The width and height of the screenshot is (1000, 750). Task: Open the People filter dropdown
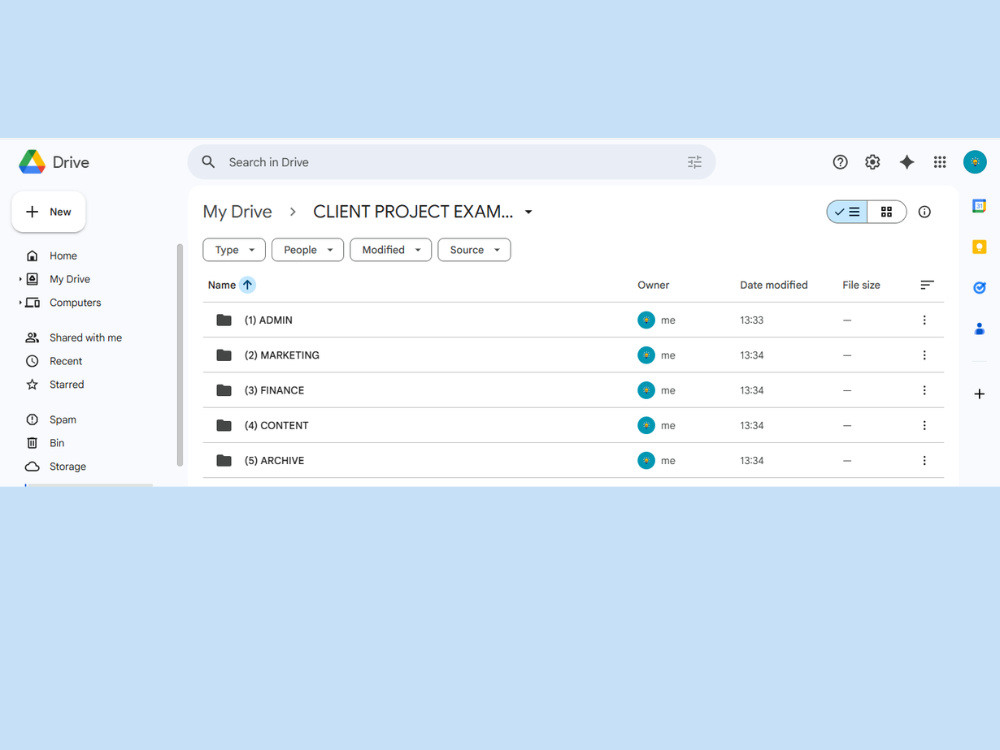(307, 250)
